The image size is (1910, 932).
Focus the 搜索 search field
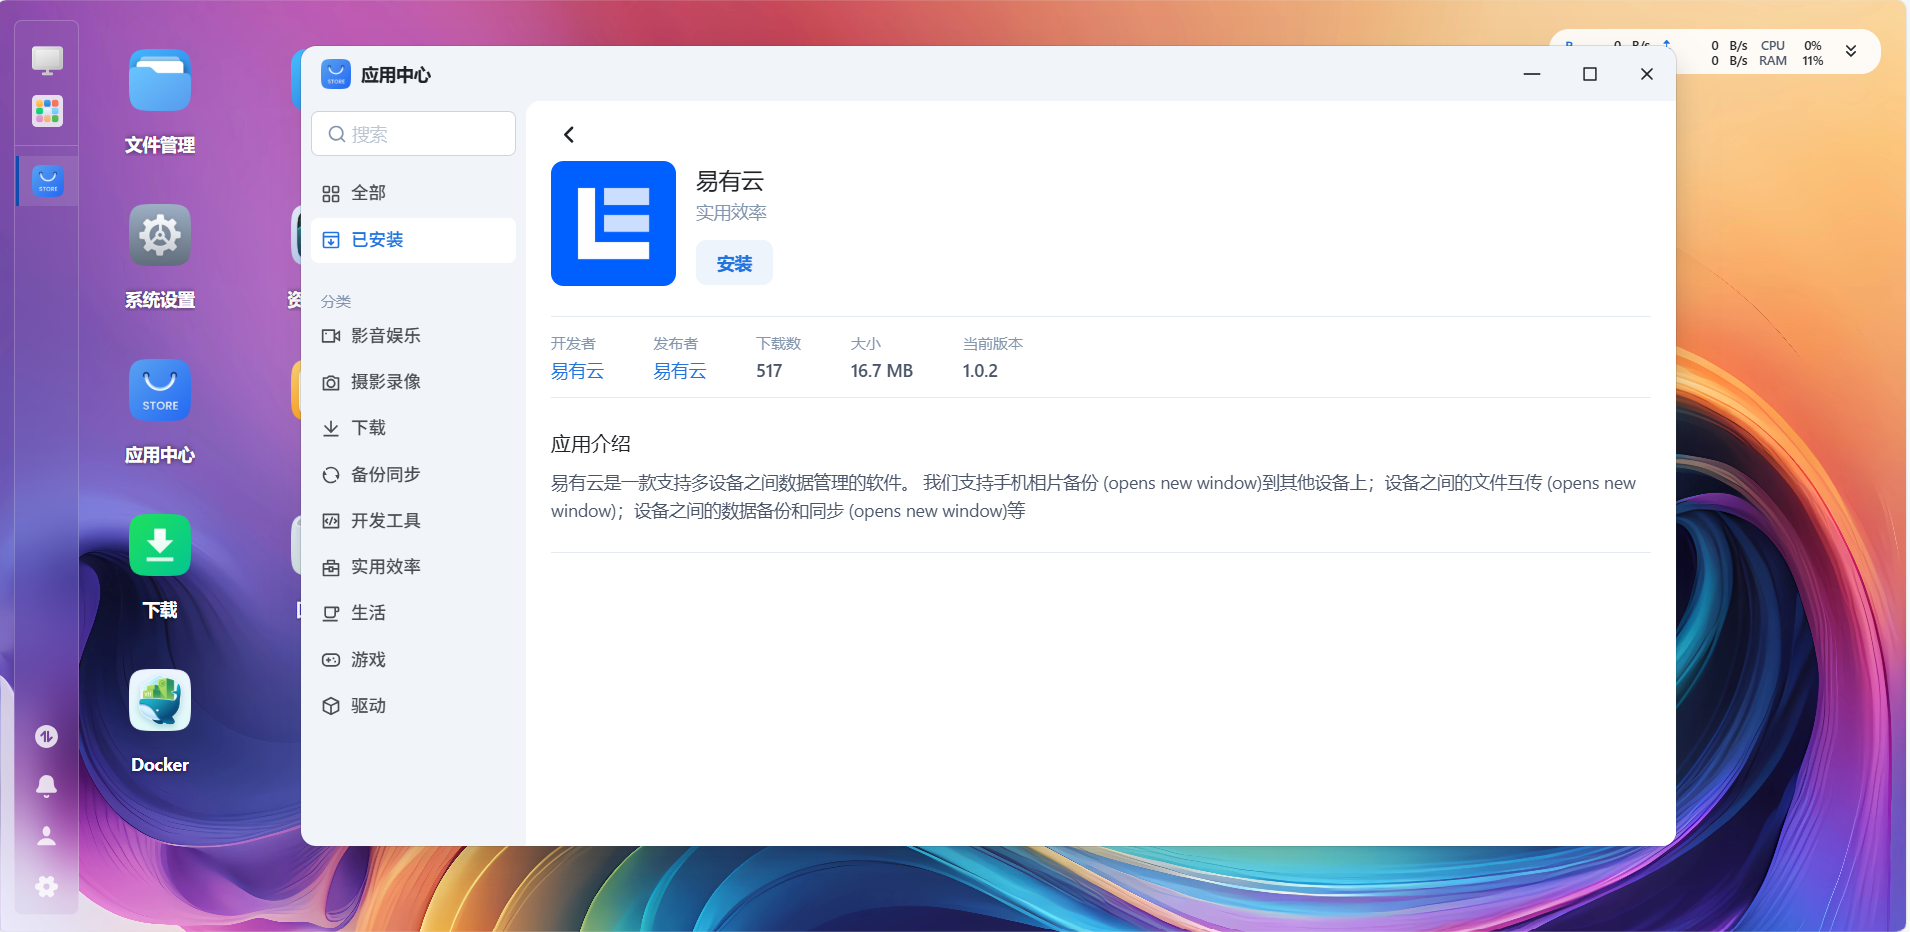[x=413, y=134]
